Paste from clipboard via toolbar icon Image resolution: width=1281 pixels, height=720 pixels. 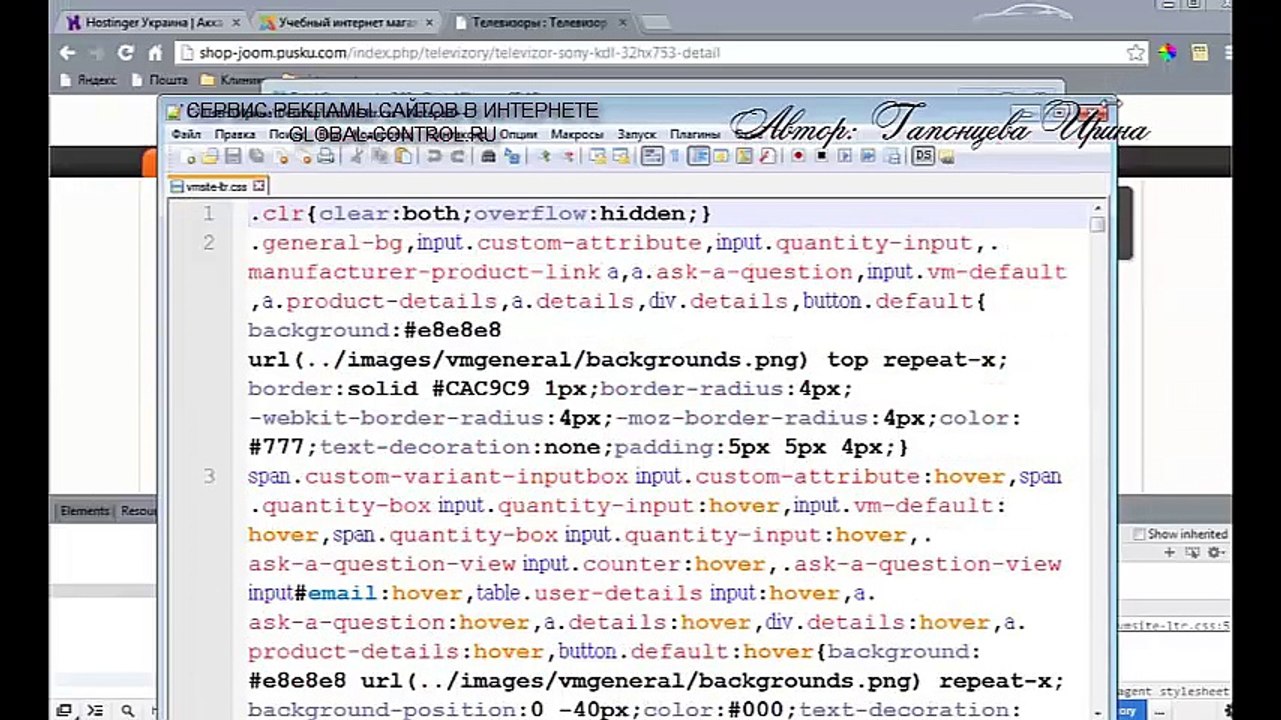(x=403, y=156)
